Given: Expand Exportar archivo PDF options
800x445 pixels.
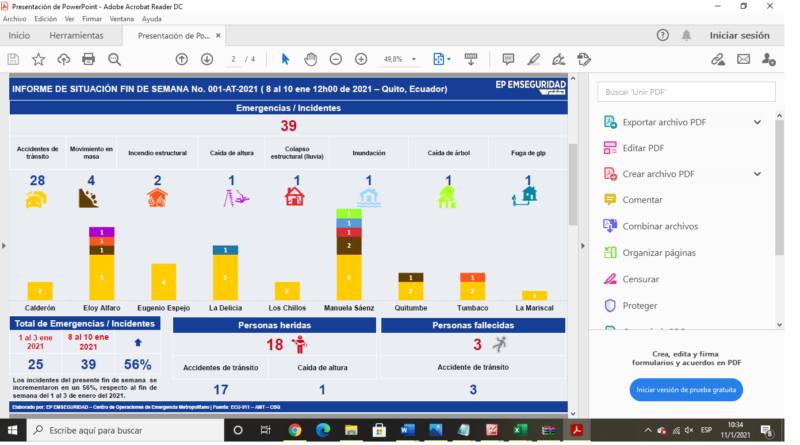Looking at the screenshot, I should point(757,122).
